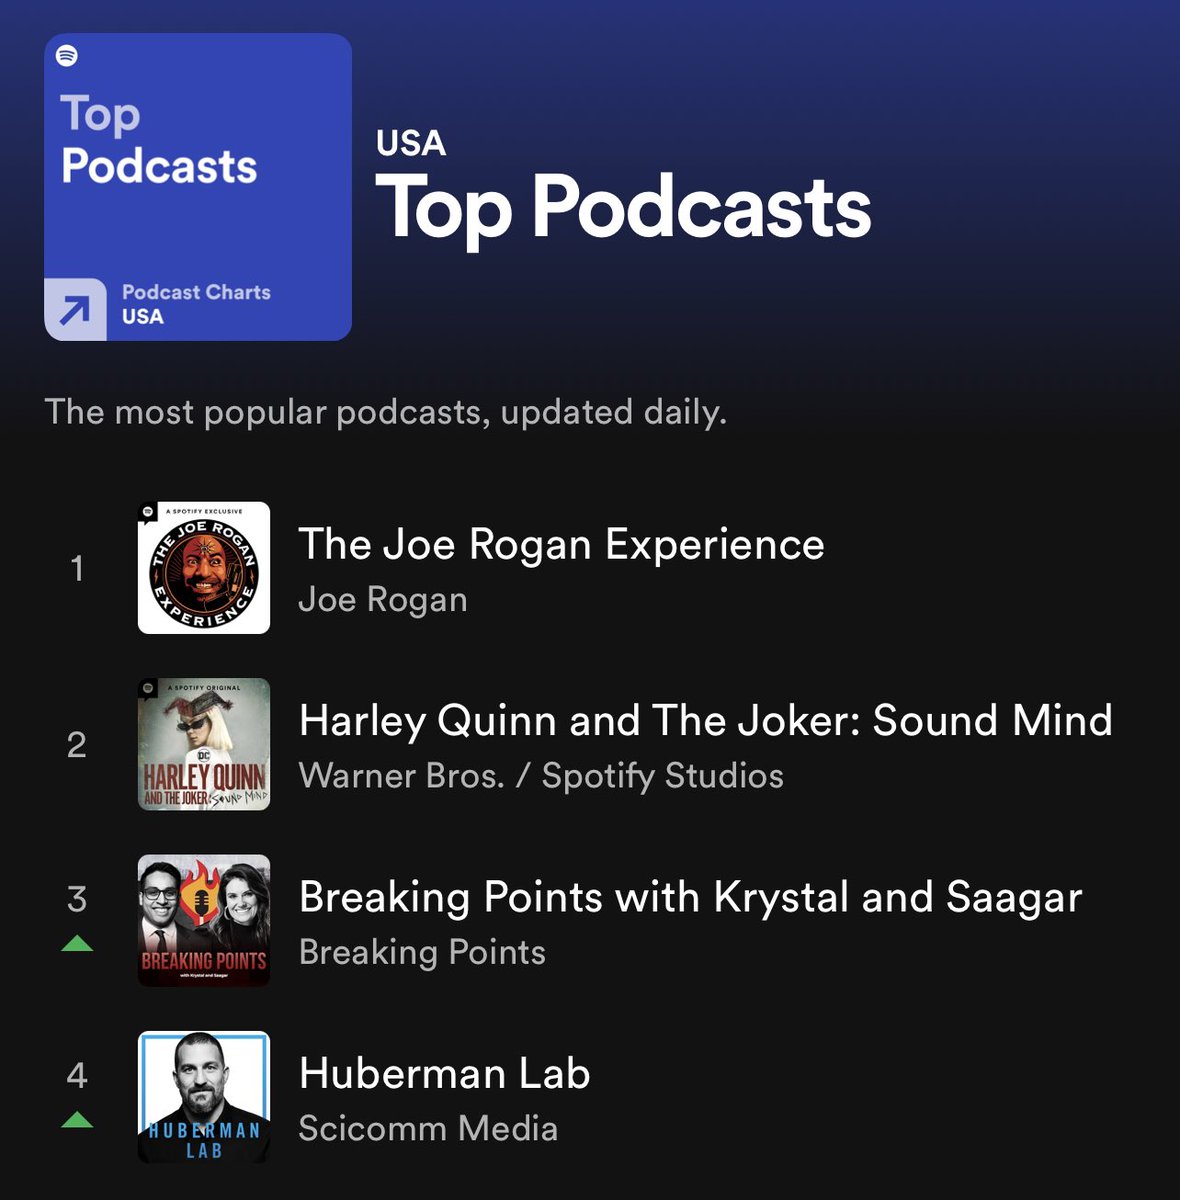The width and height of the screenshot is (1180, 1200).
Task: Open the Breaking Points artwork thumbnail
Action: 204,921
